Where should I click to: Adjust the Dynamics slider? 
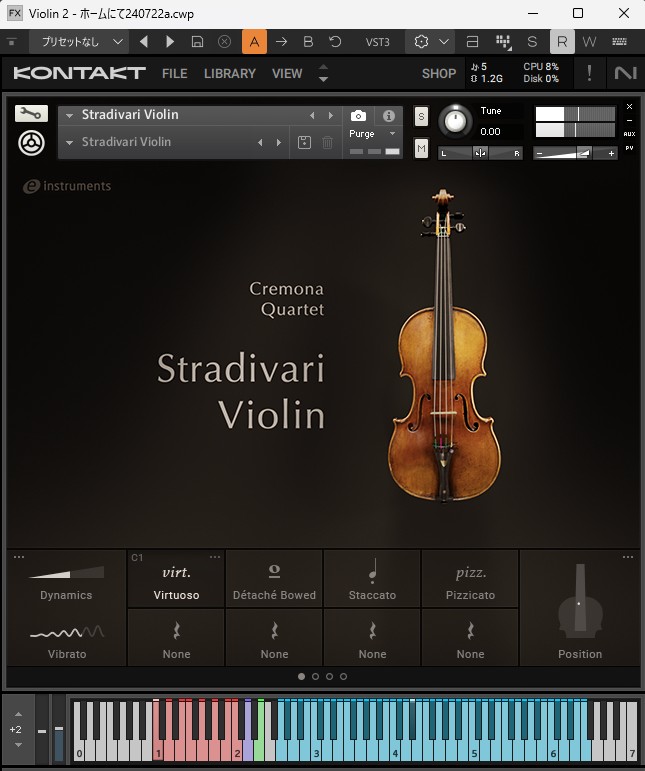[66, 573]
